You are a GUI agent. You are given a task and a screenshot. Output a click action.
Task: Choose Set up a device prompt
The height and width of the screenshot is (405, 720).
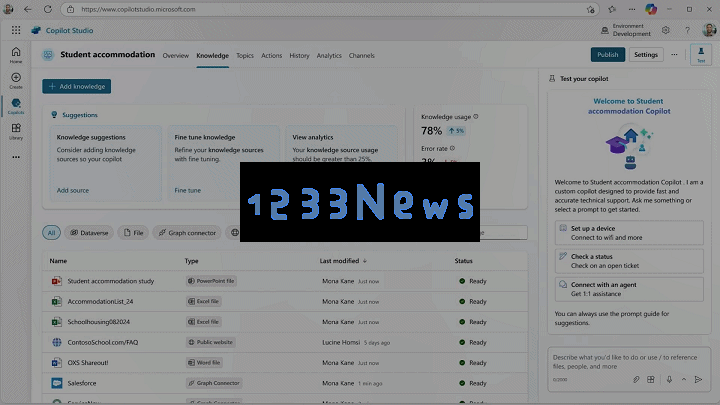pos(629,233)
